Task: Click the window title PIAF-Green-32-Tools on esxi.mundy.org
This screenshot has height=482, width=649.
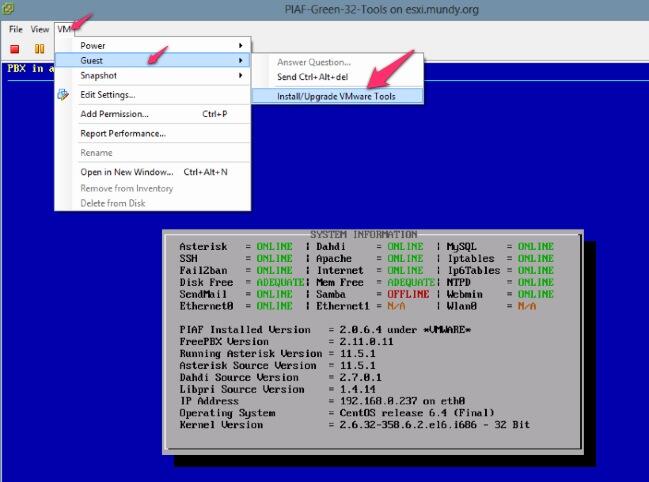Action: click(382, 9)
